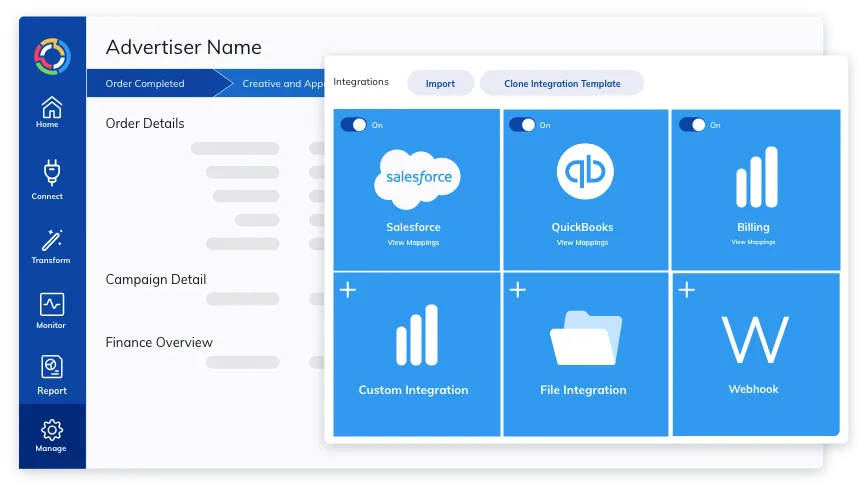Open View Mappings under QuickBooks
This screenshot has width=868, height=491.
coord(582,242)
